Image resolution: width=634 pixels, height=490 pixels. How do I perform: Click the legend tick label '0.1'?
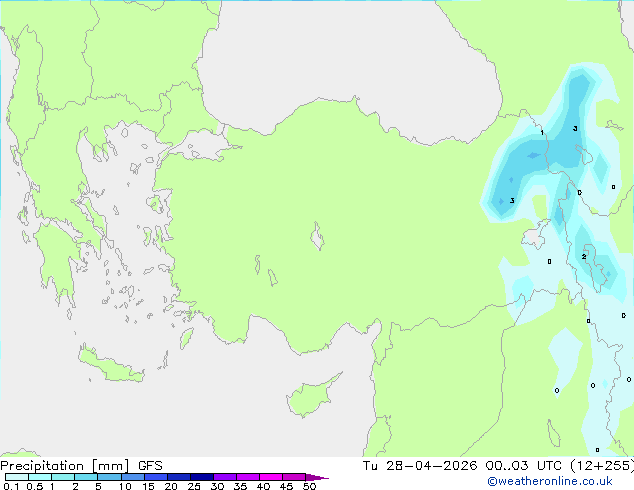(x=11, y=486)
